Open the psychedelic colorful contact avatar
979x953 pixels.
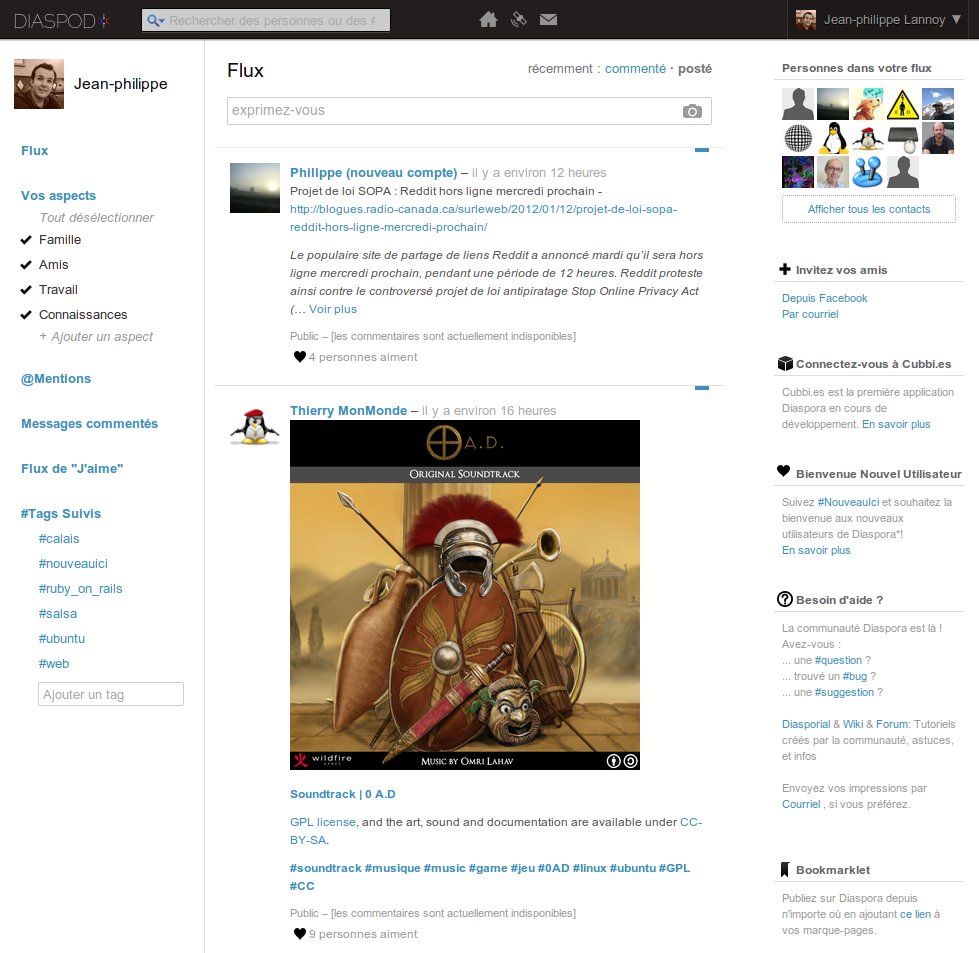[798, 172]
